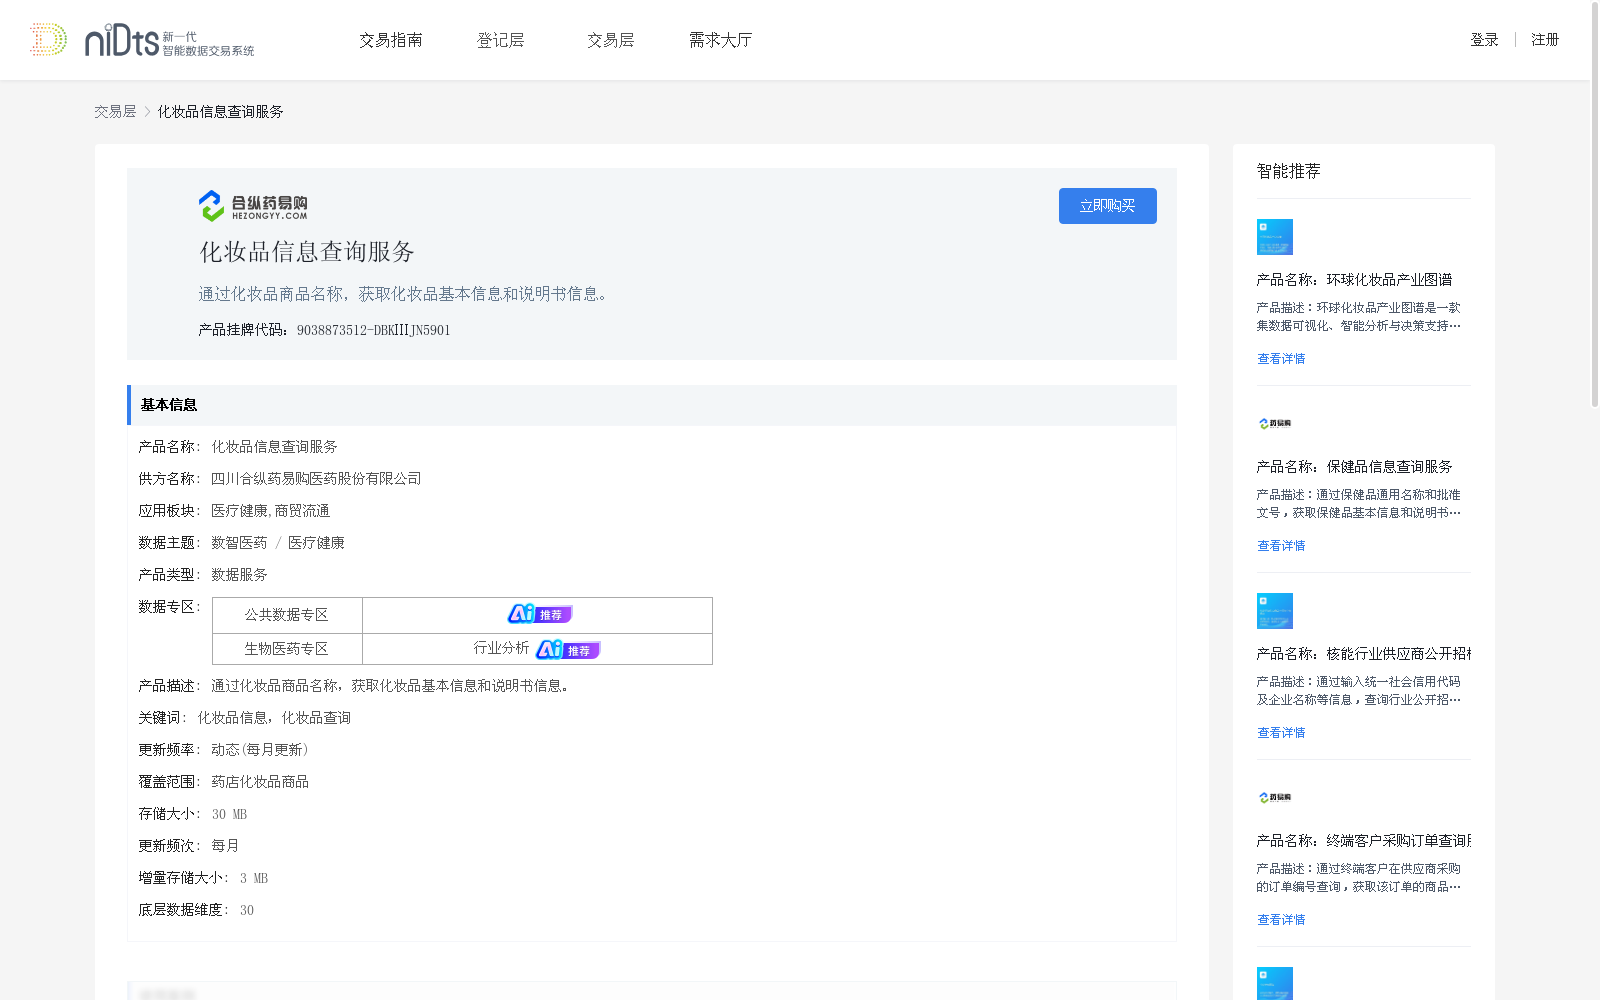The height and width of the screenshot is (1000, 1600).
Task: Click the 3 MB incremental storage value
Action: point(254,879)
